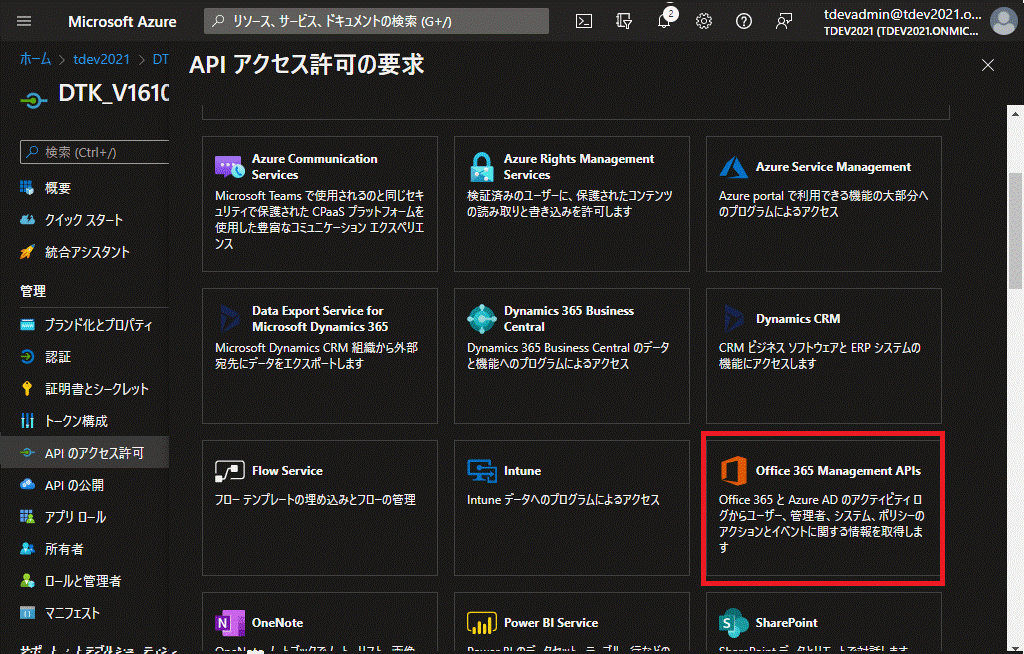Open the feedback icon
This screenshot has height=654, width=1024.
[x=783, y=22]
